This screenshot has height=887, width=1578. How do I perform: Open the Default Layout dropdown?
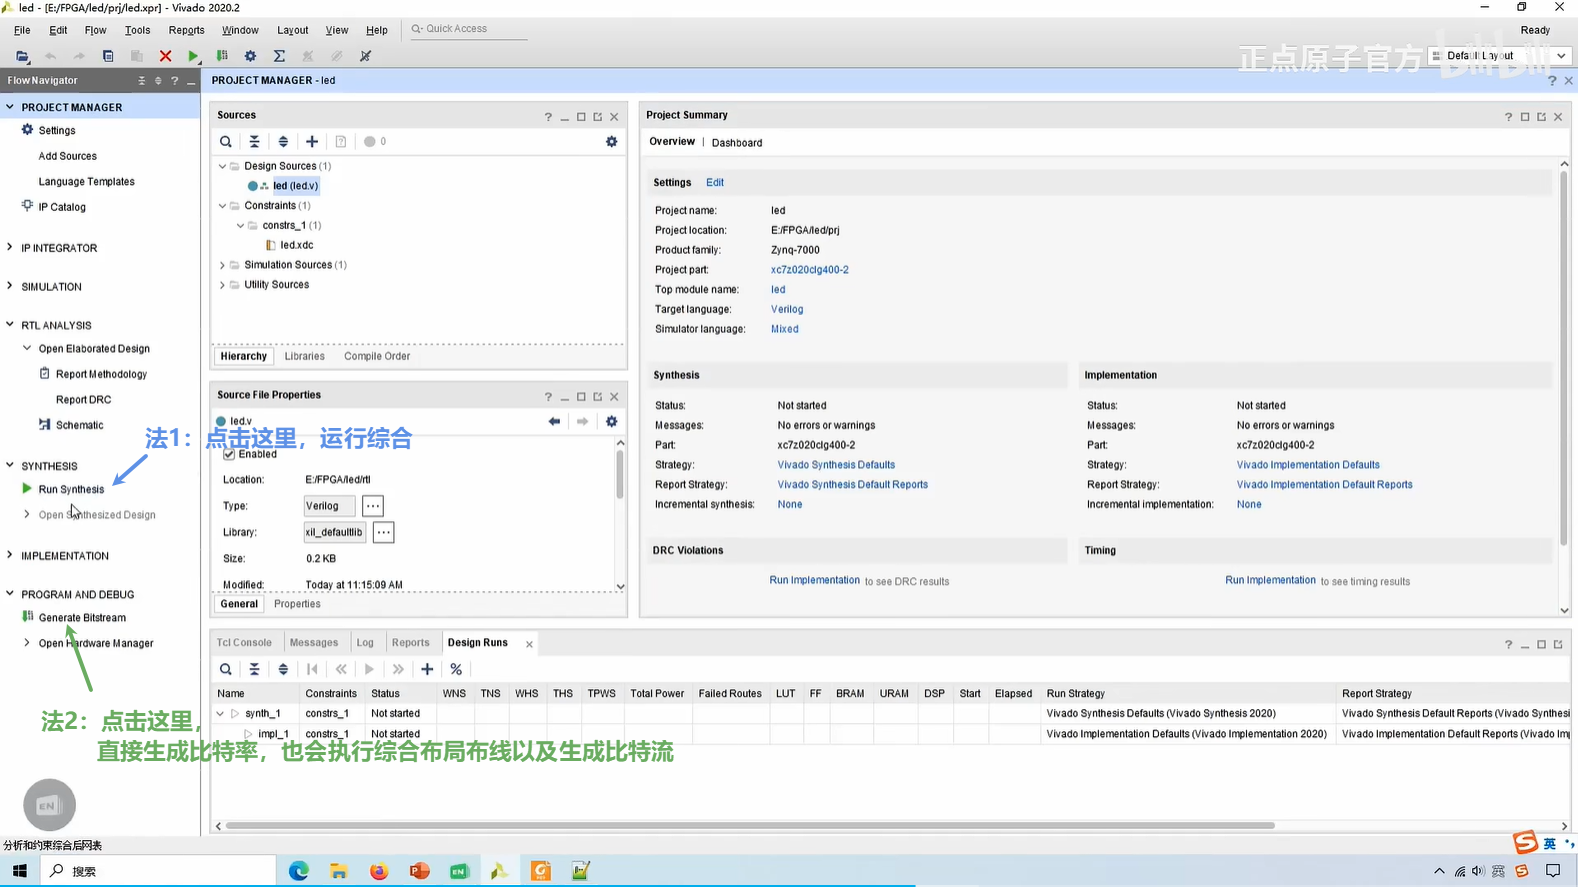[1499, 56]
